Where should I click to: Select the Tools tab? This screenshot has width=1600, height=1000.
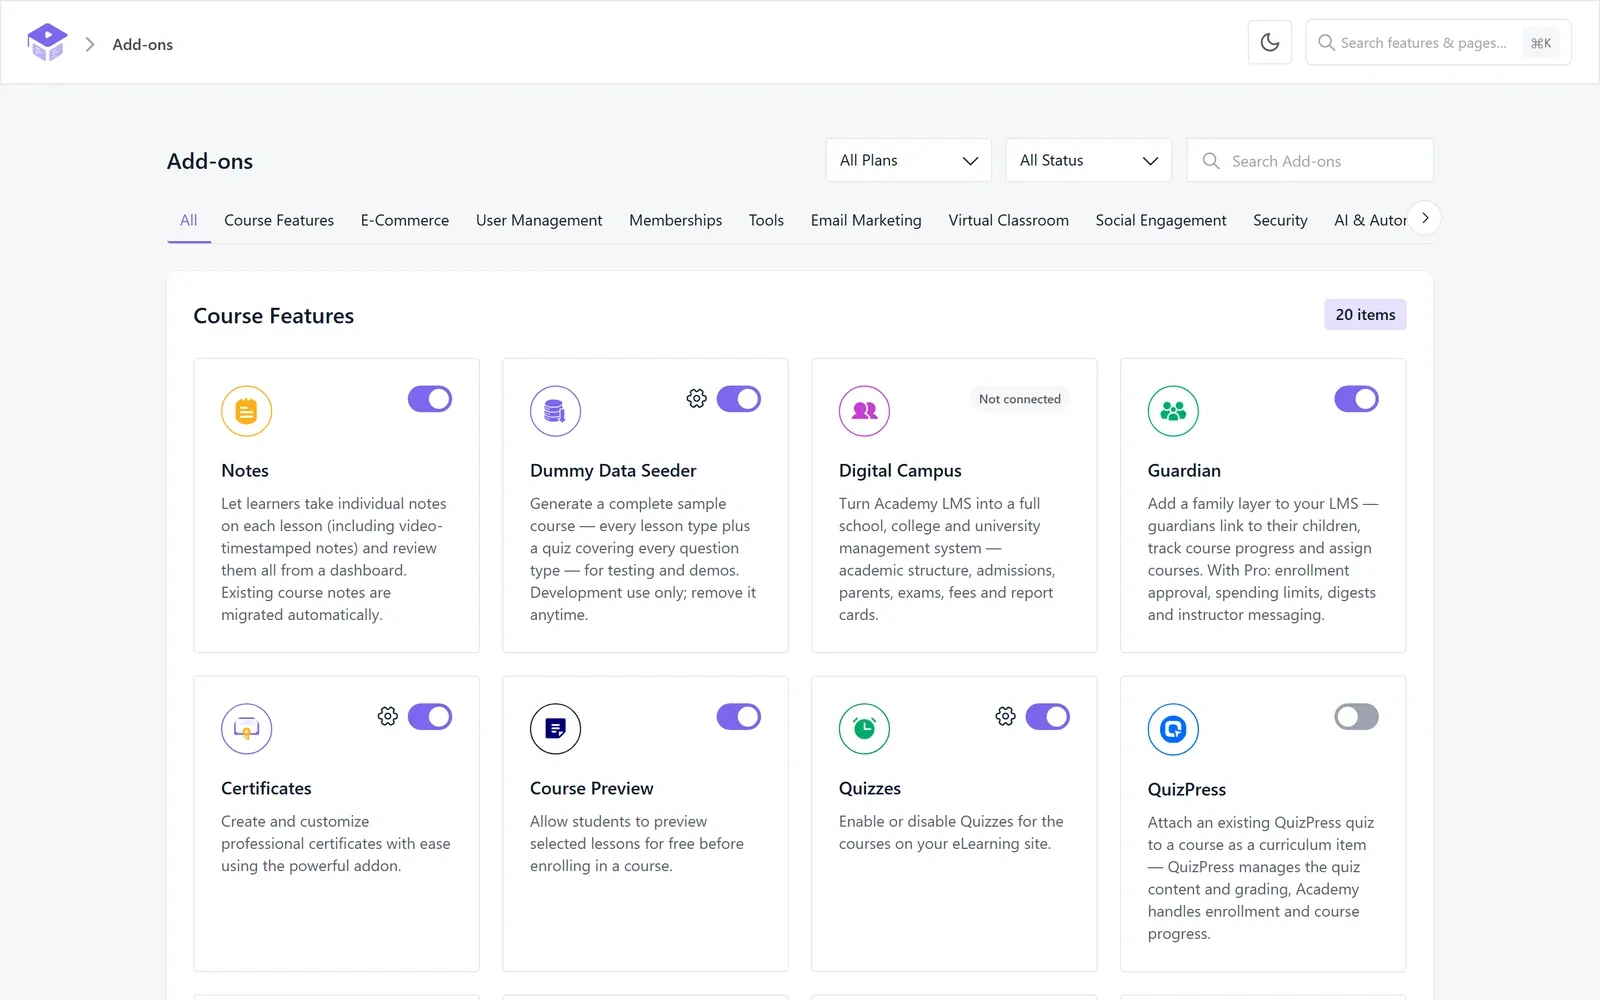point(766,220)
